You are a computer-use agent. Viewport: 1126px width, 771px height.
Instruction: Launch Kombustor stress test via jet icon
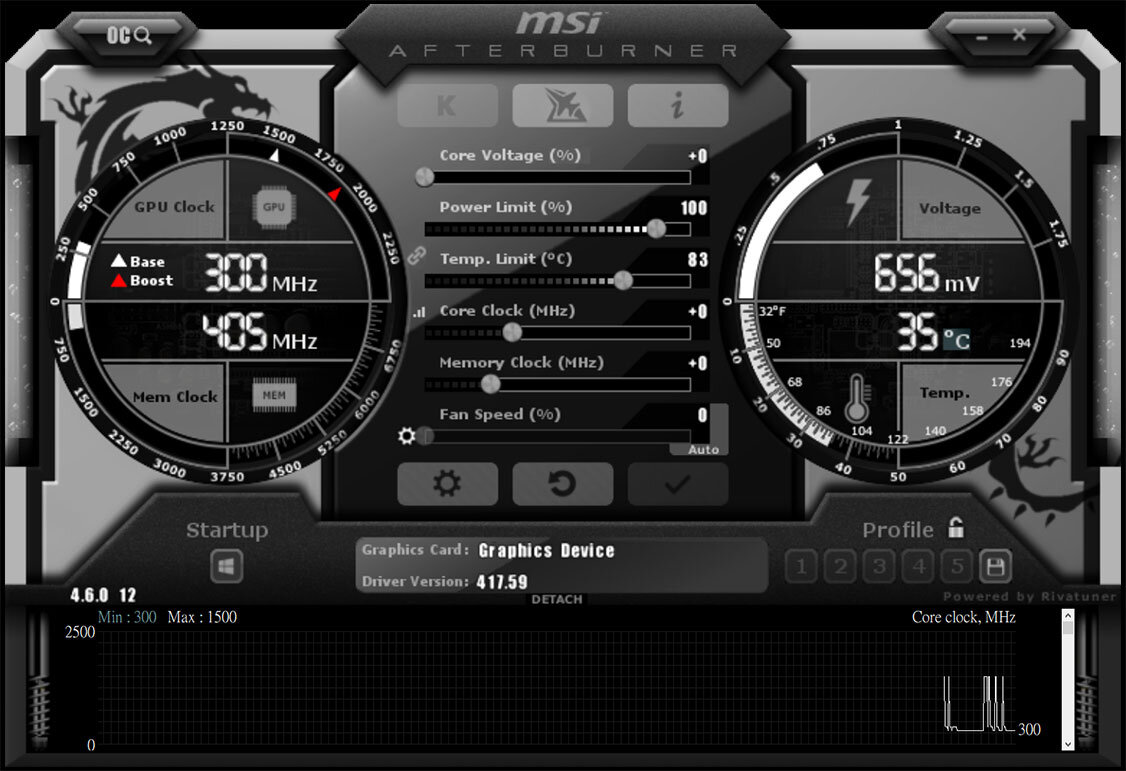click(x=563, y=105)
